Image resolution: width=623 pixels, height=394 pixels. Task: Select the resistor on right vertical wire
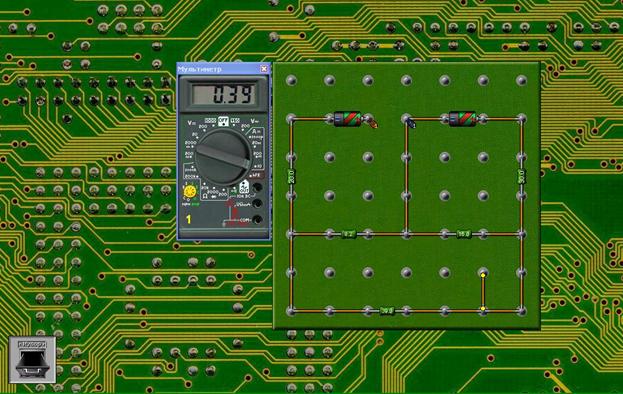pyautogui.click(x=522, y=176)
